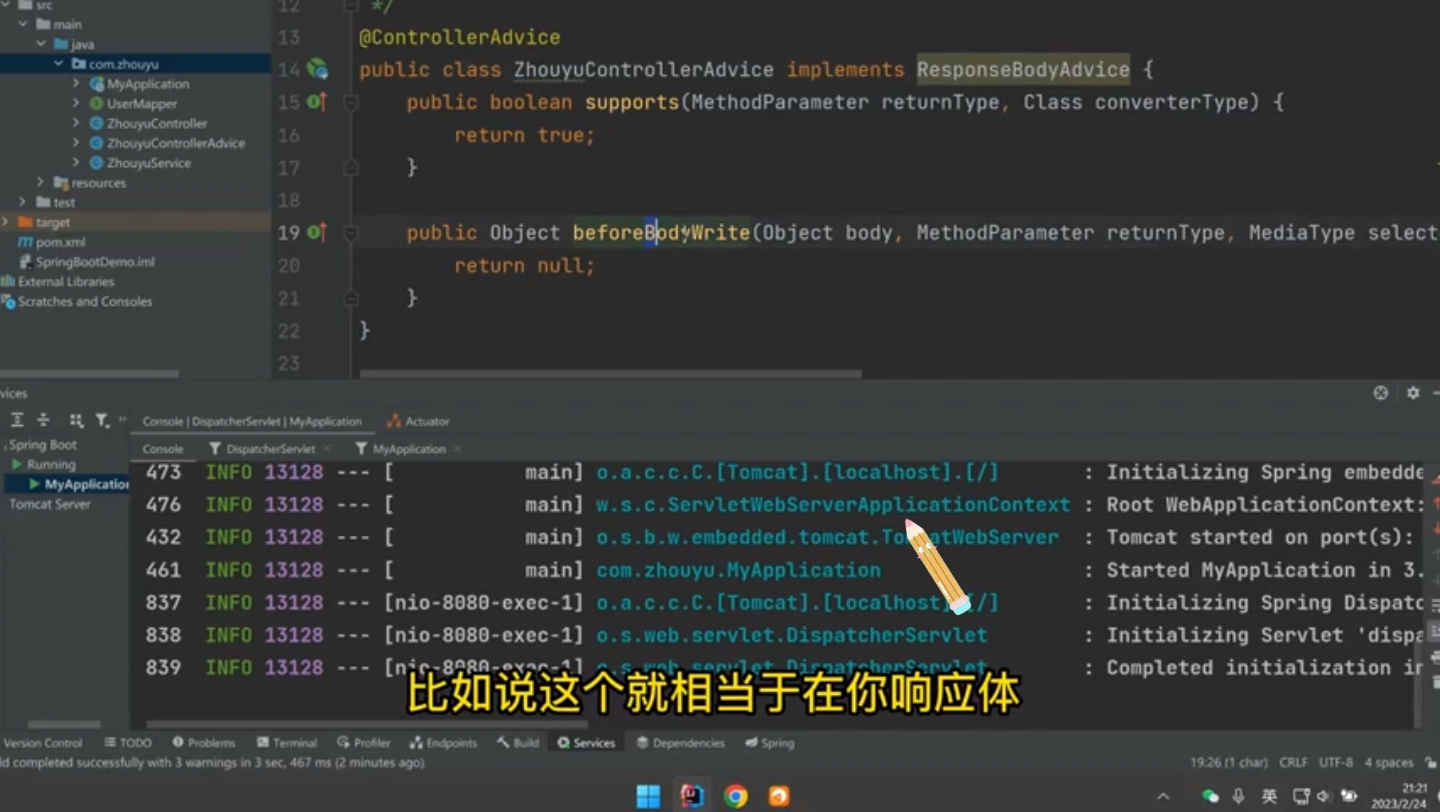Select Running node in Services tree

pos(51,465)
